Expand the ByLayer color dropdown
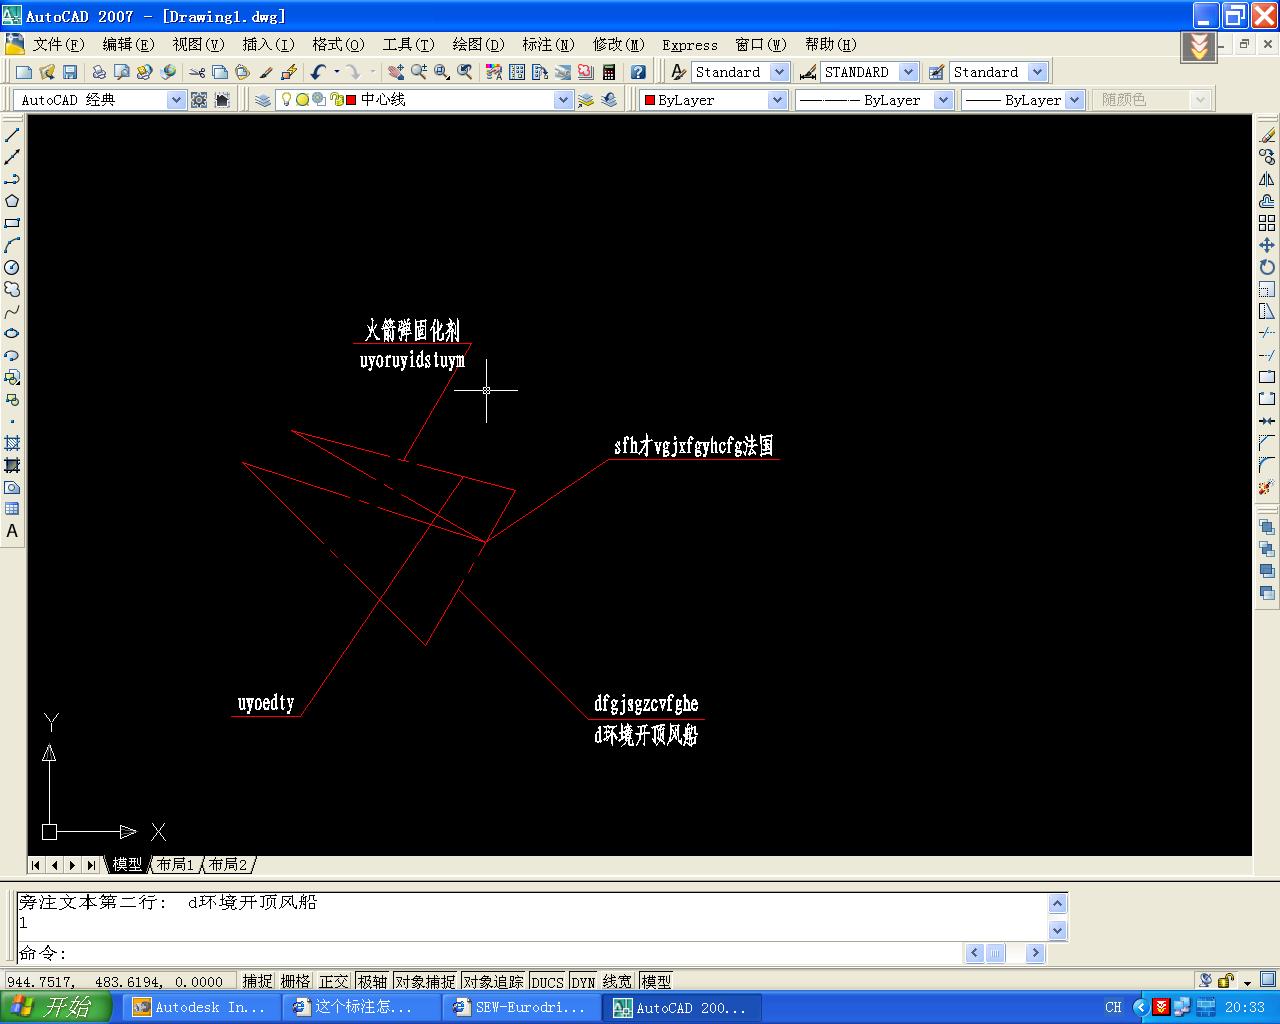1280x1024 pixels. point(777,100)
